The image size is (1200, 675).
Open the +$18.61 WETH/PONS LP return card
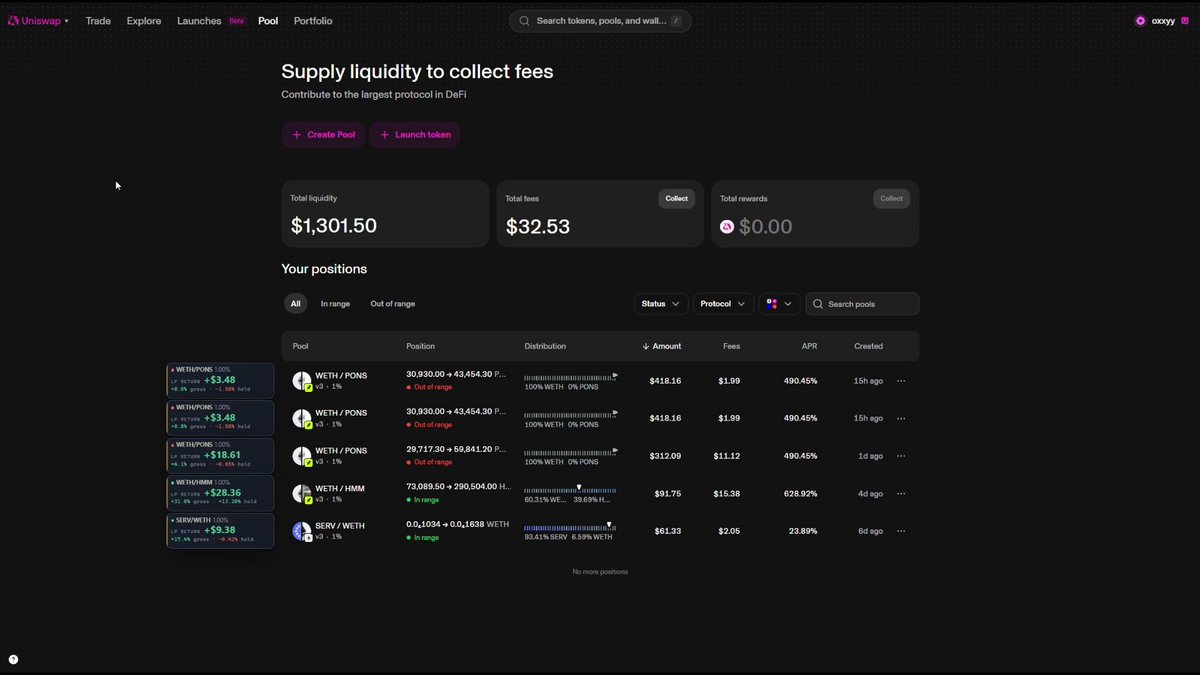click(x=220, y=456)
